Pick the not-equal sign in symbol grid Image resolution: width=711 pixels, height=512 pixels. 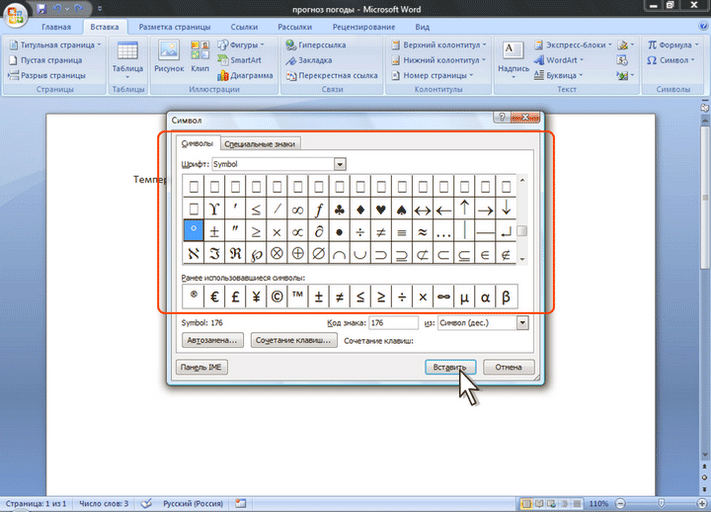point(381,232)
